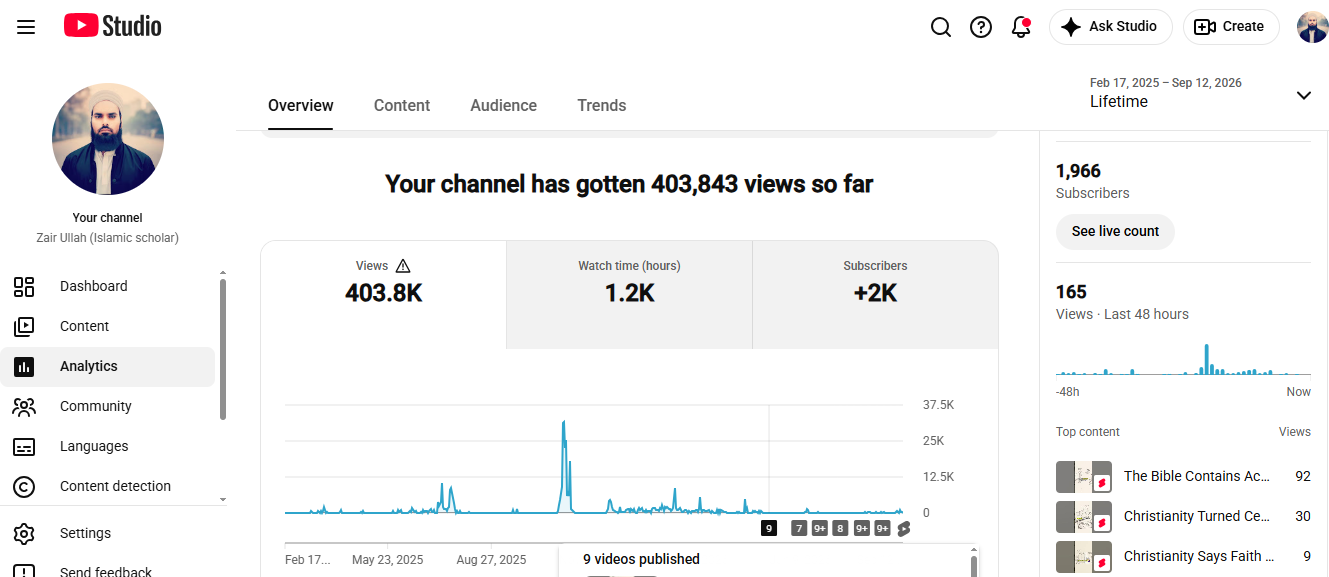Viewport: 1329px width, 577px height.
Task: Open the search magnifier icon
Action: point(941,27)
